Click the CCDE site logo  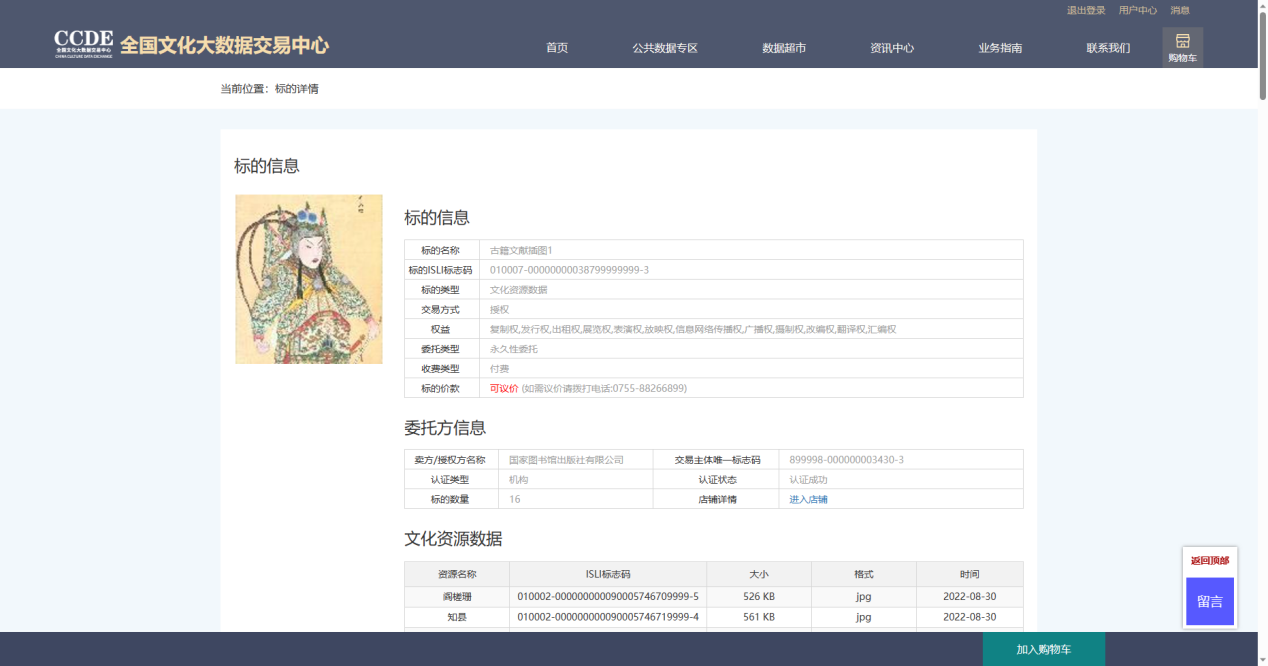click(83, 44)
